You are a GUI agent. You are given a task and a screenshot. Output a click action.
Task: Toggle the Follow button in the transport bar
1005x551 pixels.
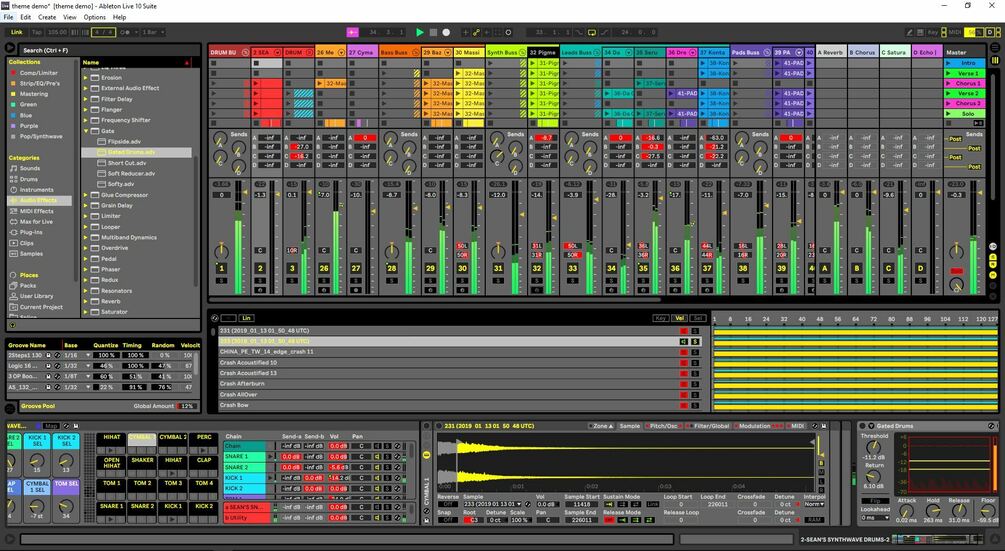coord(353,32)
